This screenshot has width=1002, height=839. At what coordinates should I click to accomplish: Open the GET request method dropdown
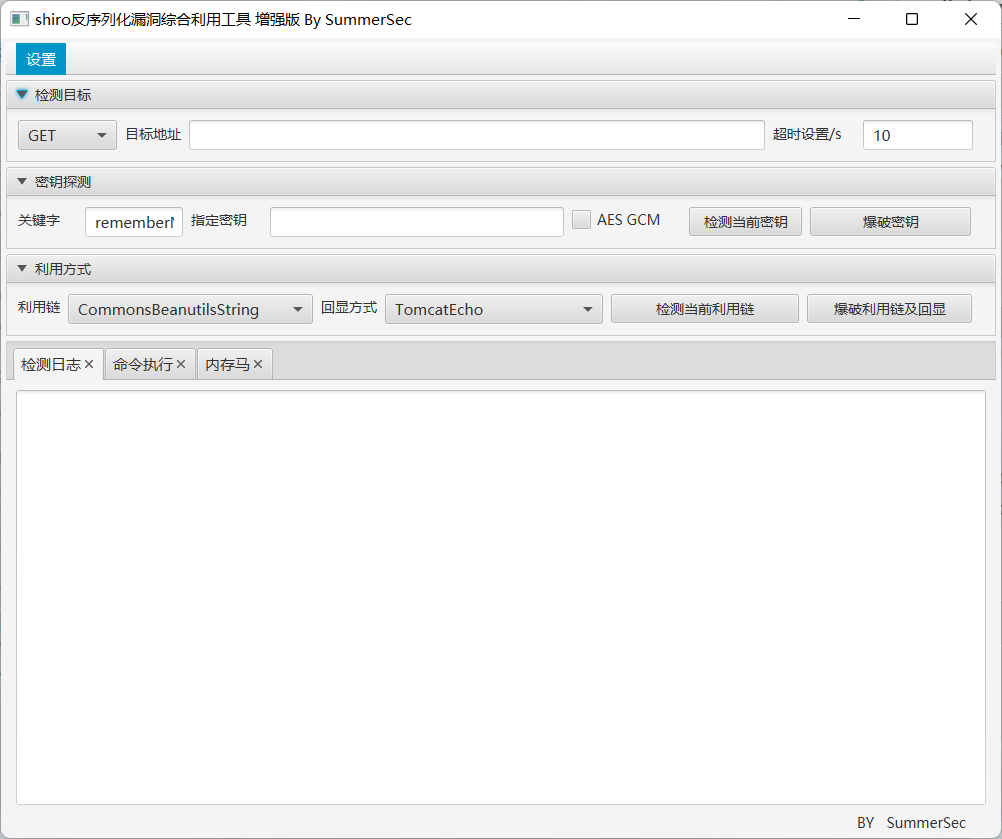[x=67, y=135]
